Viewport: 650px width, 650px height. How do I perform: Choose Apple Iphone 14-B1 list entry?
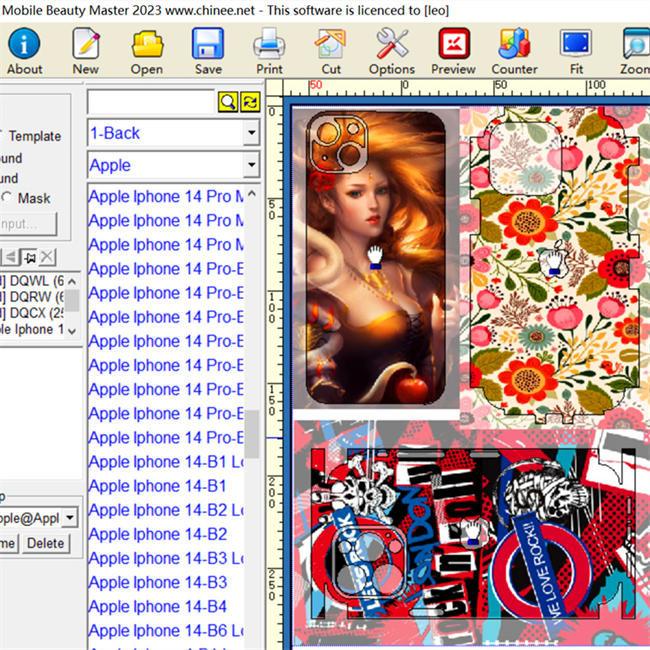158,485
